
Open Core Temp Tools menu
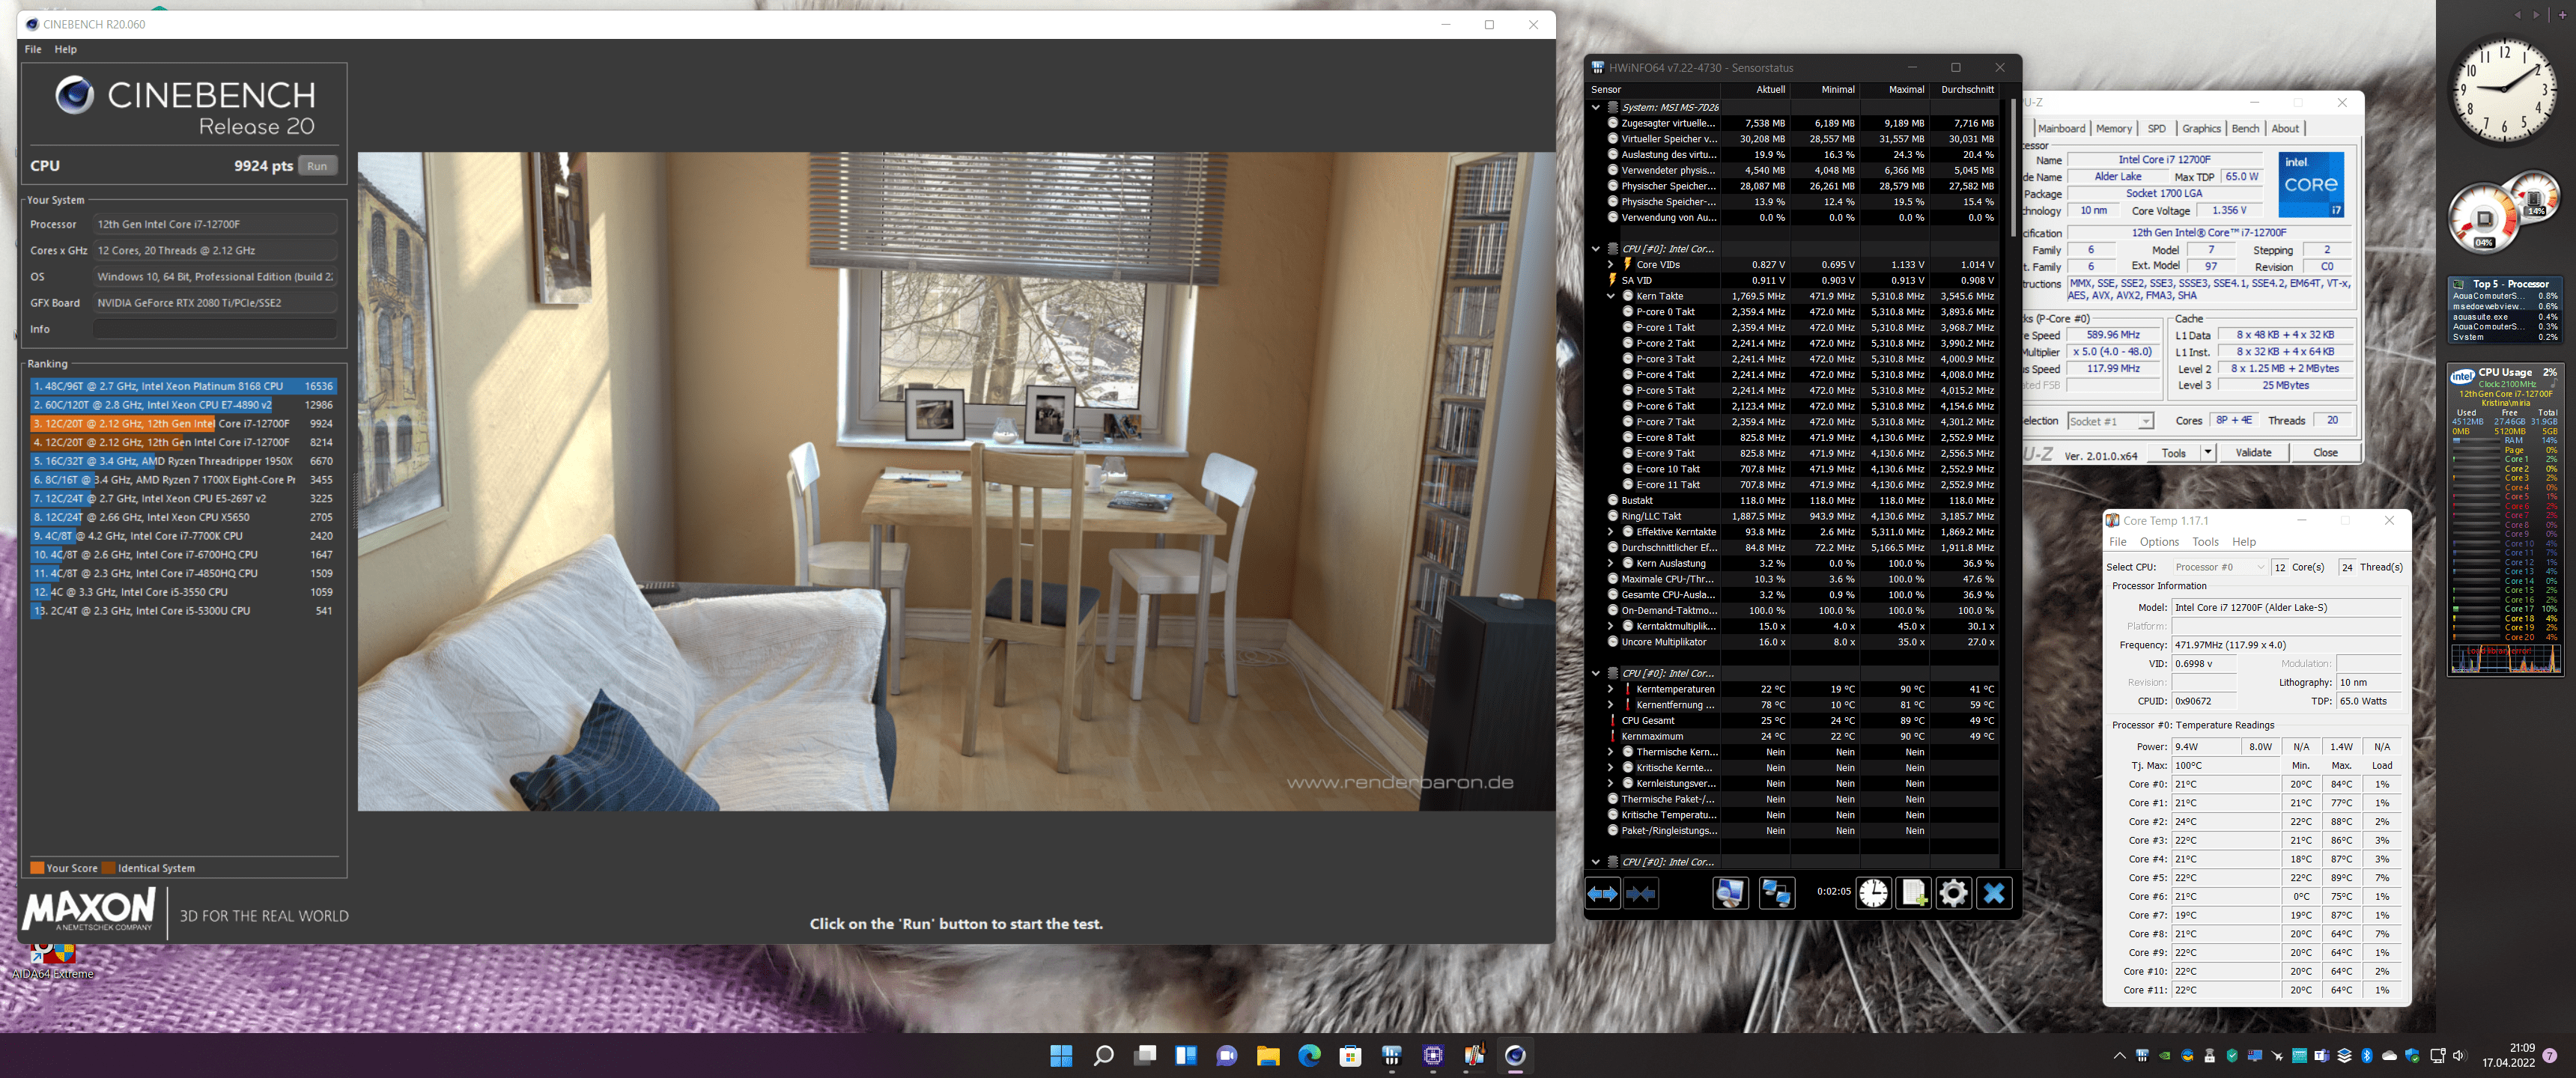click(x=2205, y=542)
